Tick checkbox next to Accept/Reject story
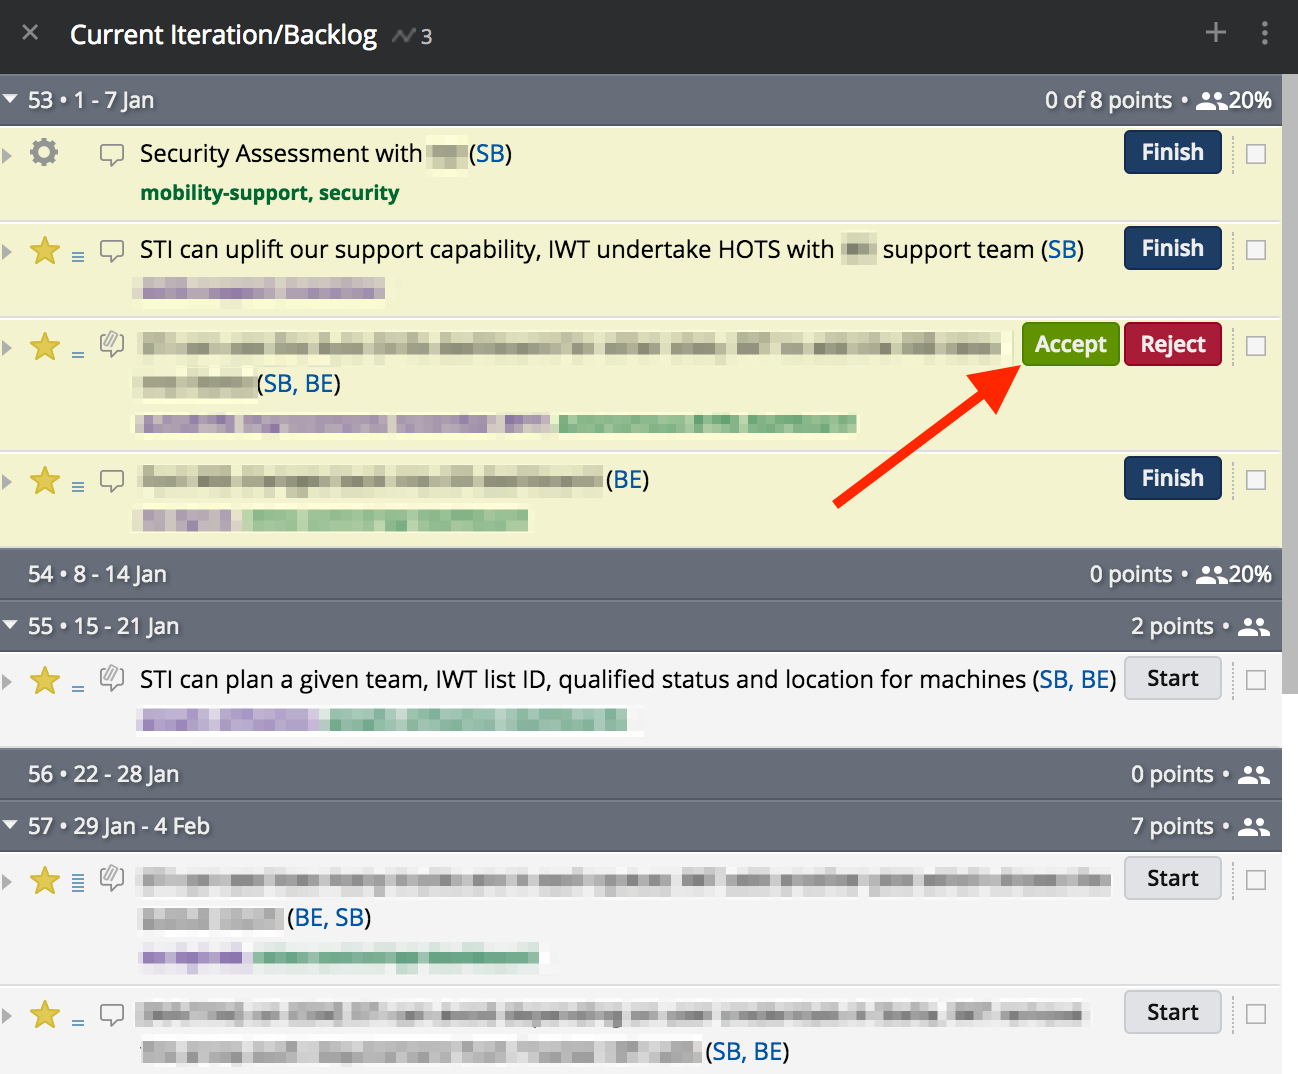The width and height of the screenshot is (1298, 1074). click(1256, 346)
